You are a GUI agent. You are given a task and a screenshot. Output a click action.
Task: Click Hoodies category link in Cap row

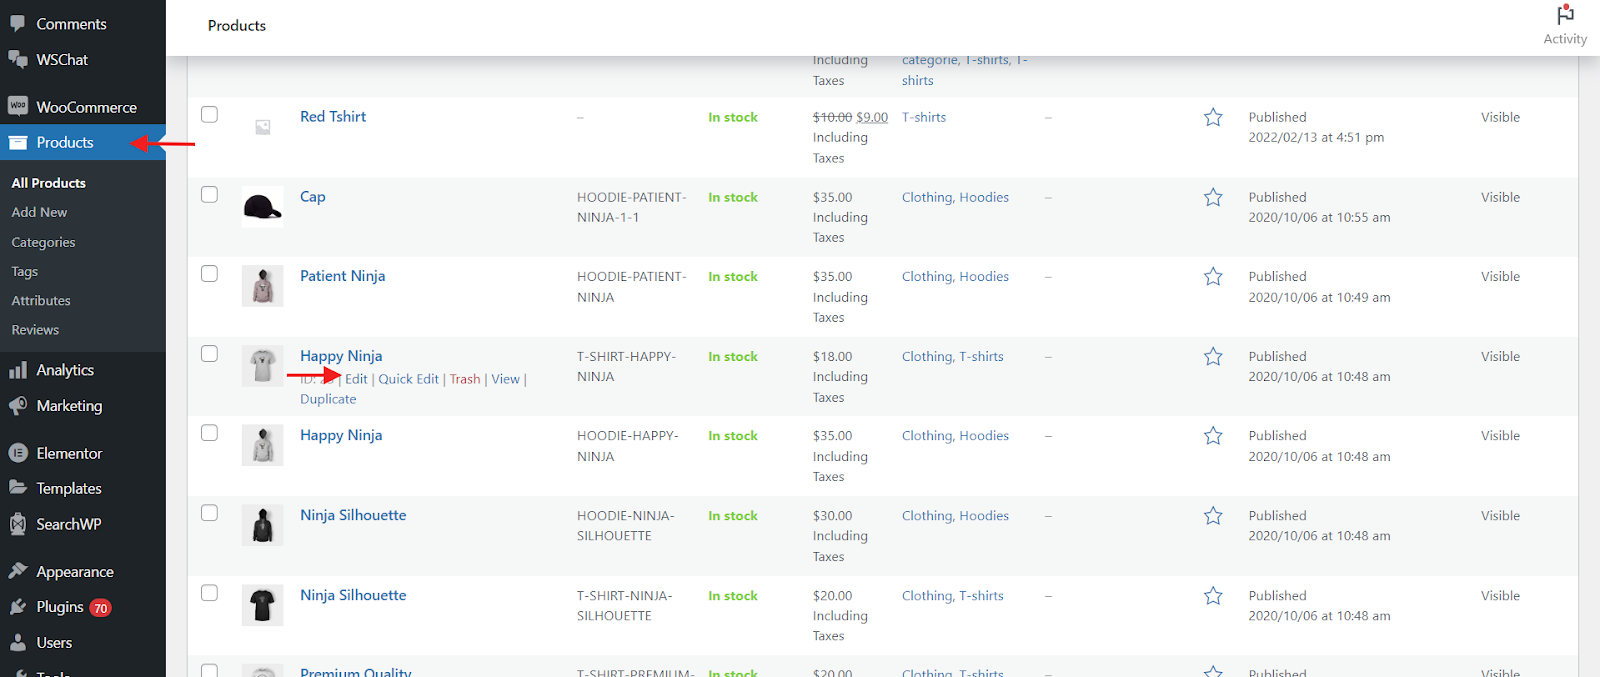(984, 197)
